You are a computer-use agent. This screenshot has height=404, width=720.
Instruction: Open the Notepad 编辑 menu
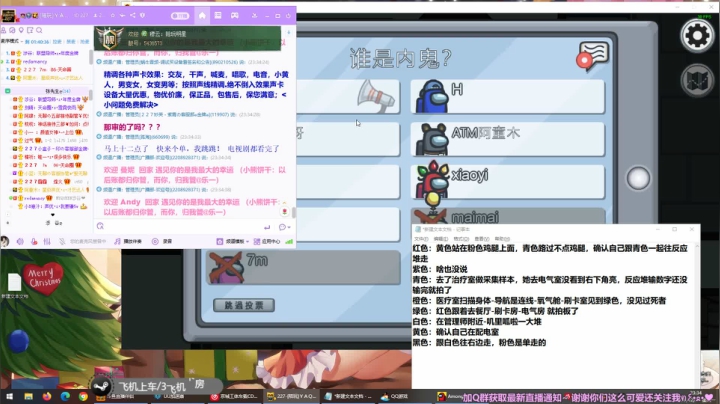pos(441,239)
